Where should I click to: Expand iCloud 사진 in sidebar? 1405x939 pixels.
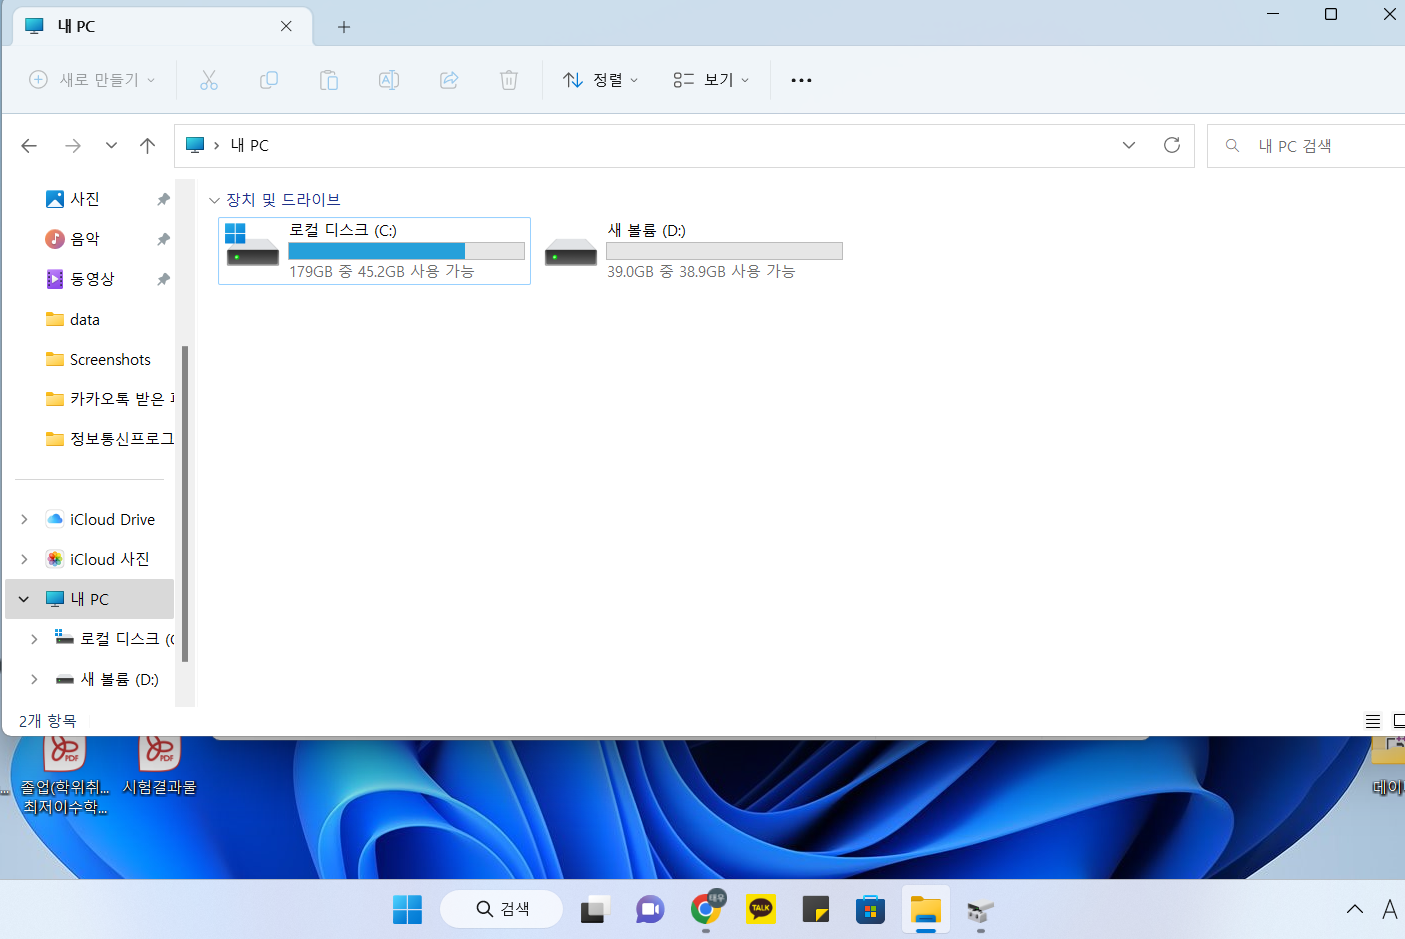[x=25, y=560]
